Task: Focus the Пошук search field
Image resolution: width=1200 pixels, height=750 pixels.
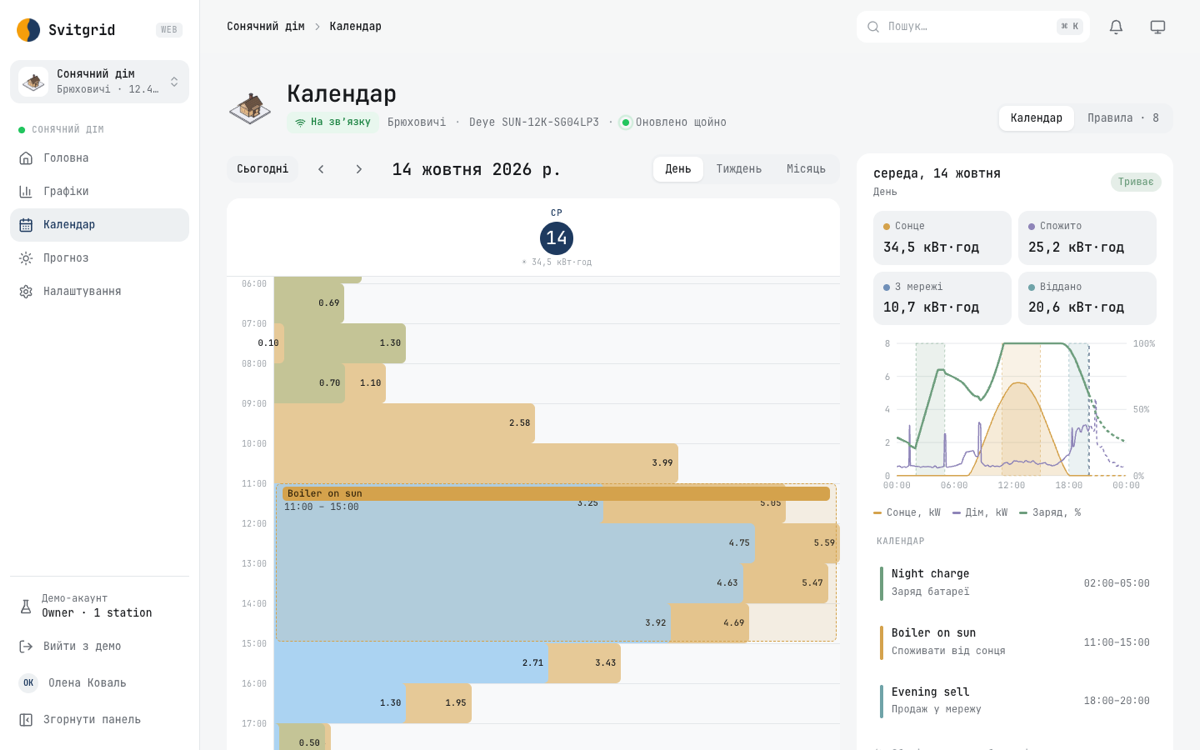Action: click(x=973, y=27)
